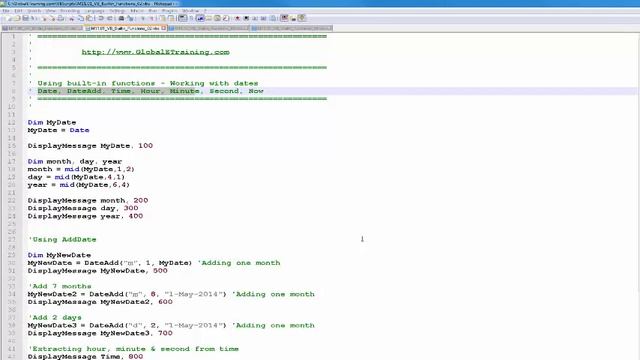Click the Save All toolbar icon
Screen dimensions: 640x360
(x=34, y=18)
